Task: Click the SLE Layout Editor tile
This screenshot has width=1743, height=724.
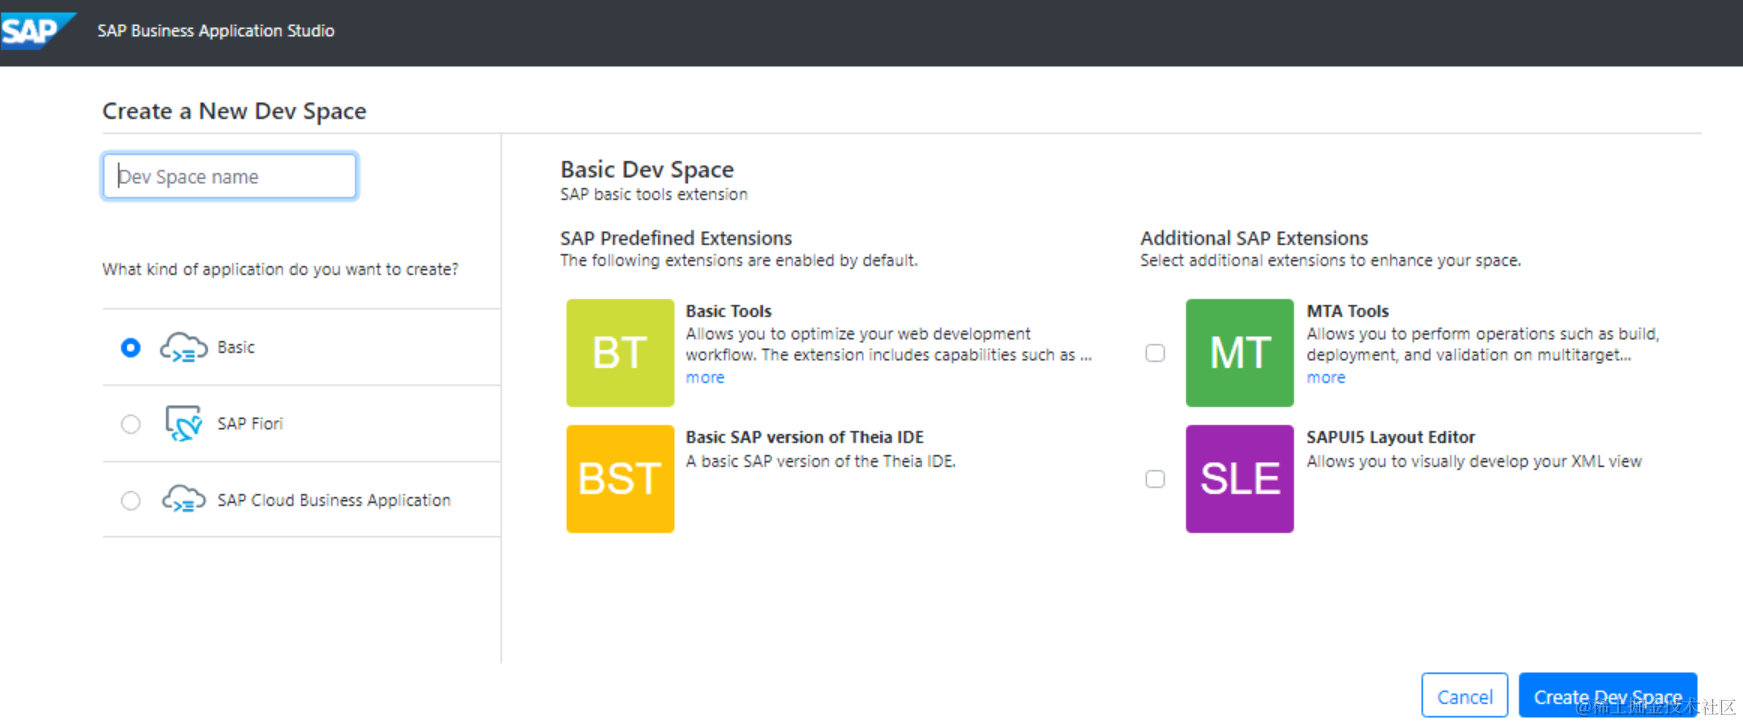Action: (x=1240, y=479)
